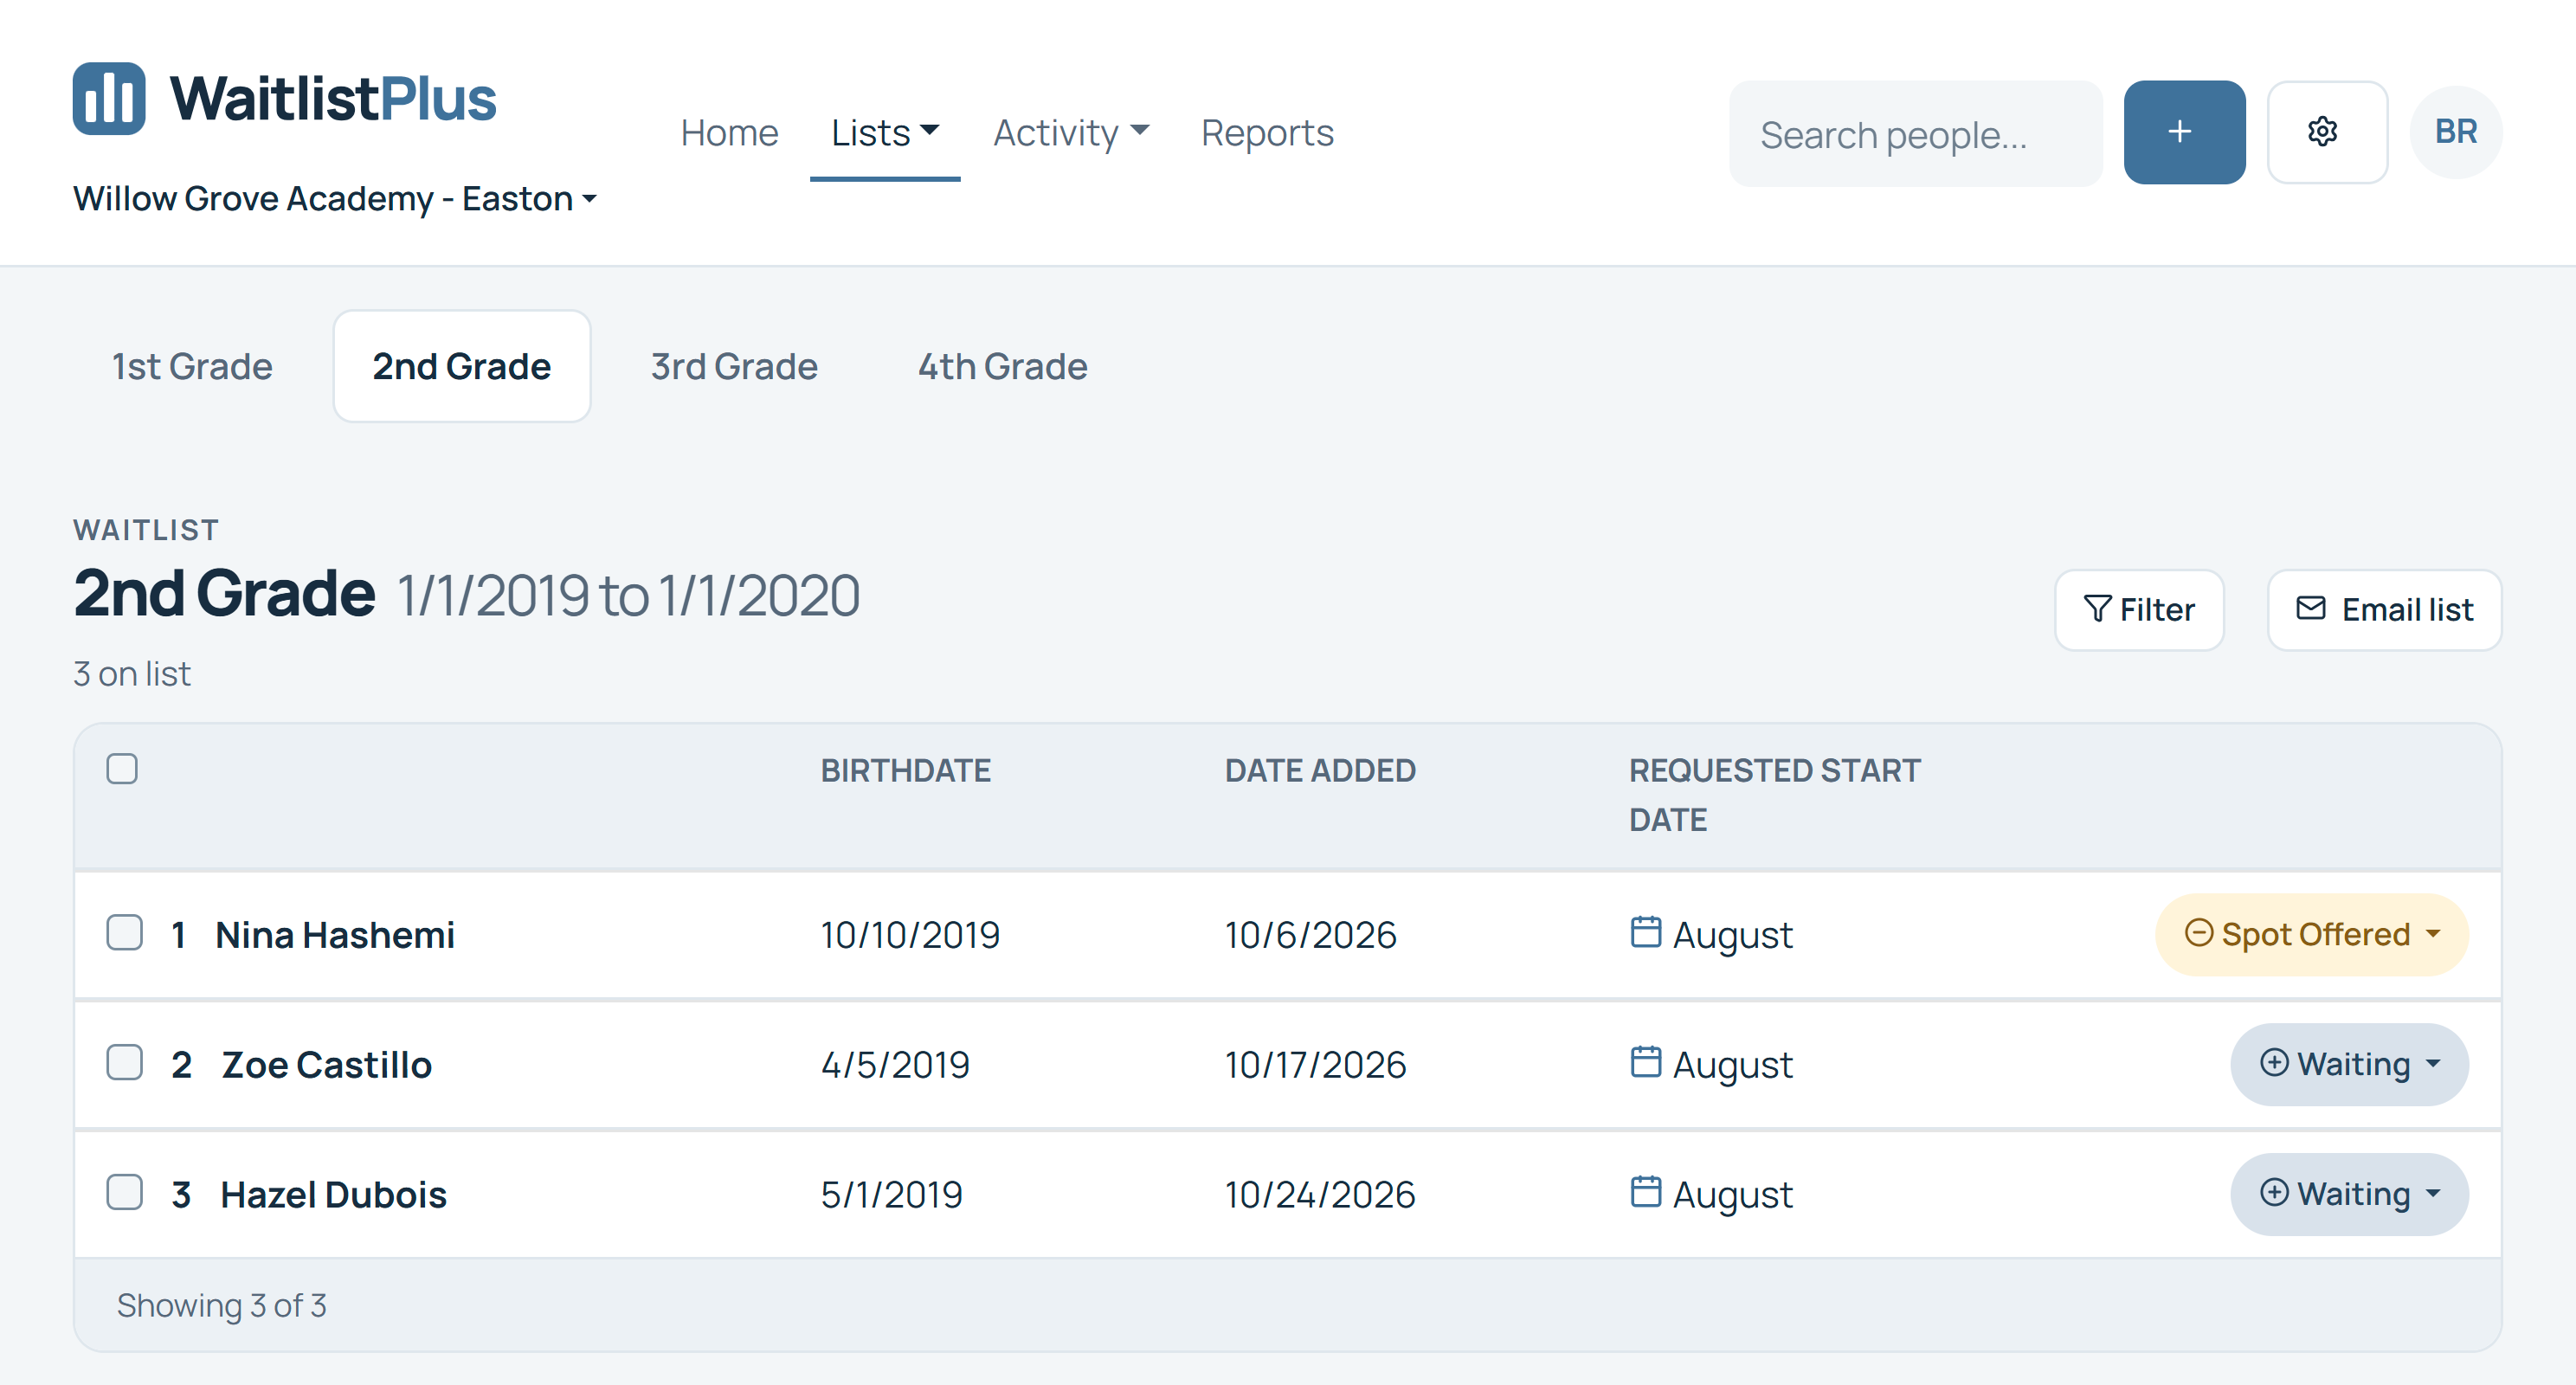
Task: Click the plus add button
Action: [x=2184, y=132]
